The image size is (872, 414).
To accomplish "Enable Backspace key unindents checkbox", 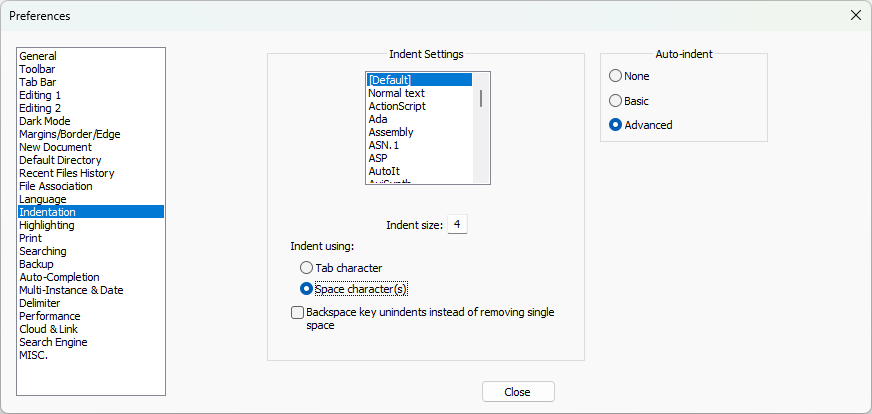I will (x=297, y=313).
